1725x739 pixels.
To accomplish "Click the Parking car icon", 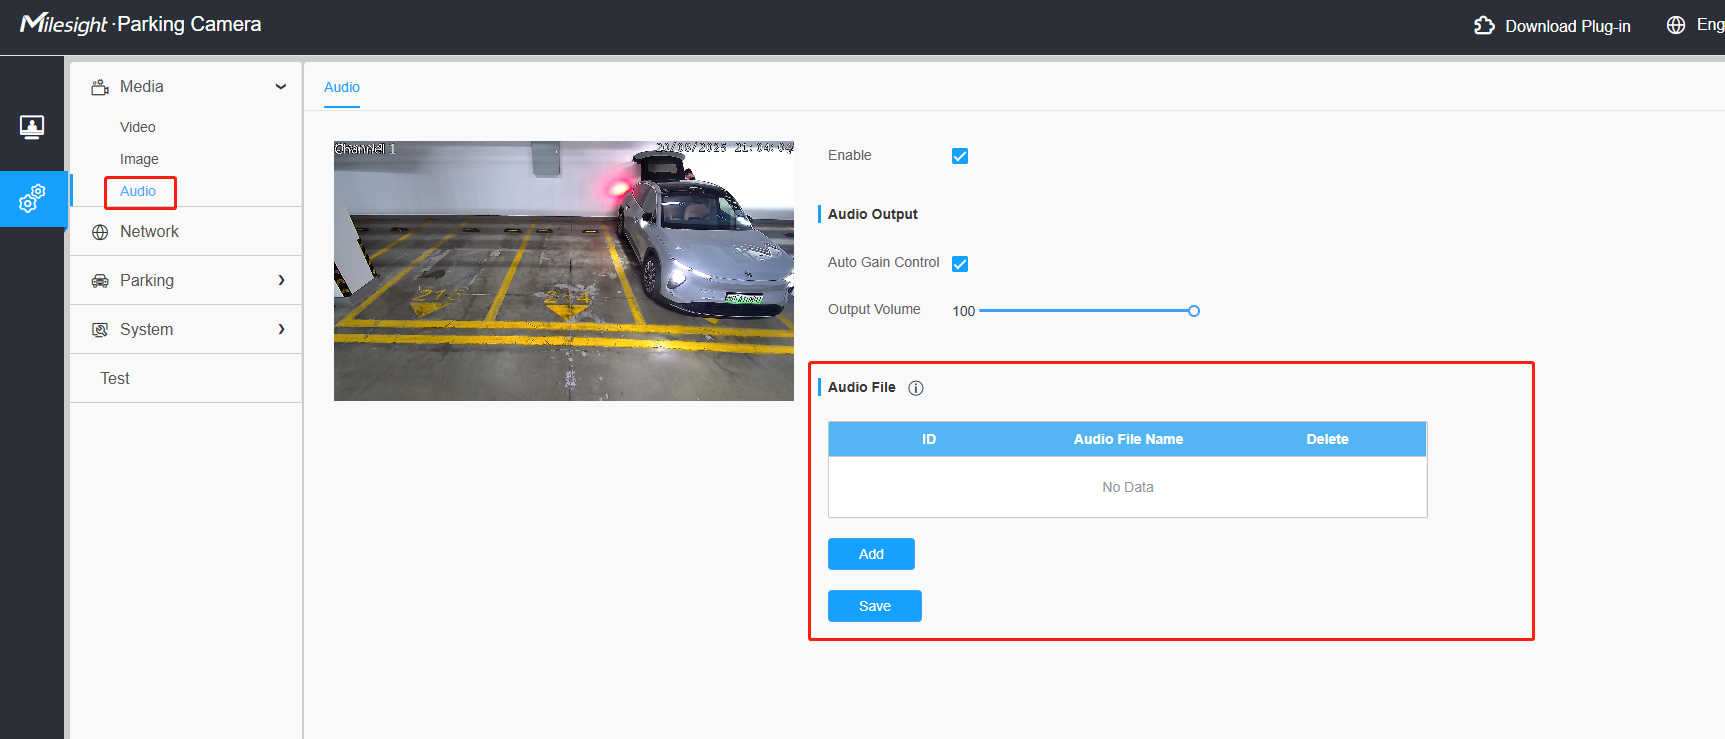I will point(100,281).
